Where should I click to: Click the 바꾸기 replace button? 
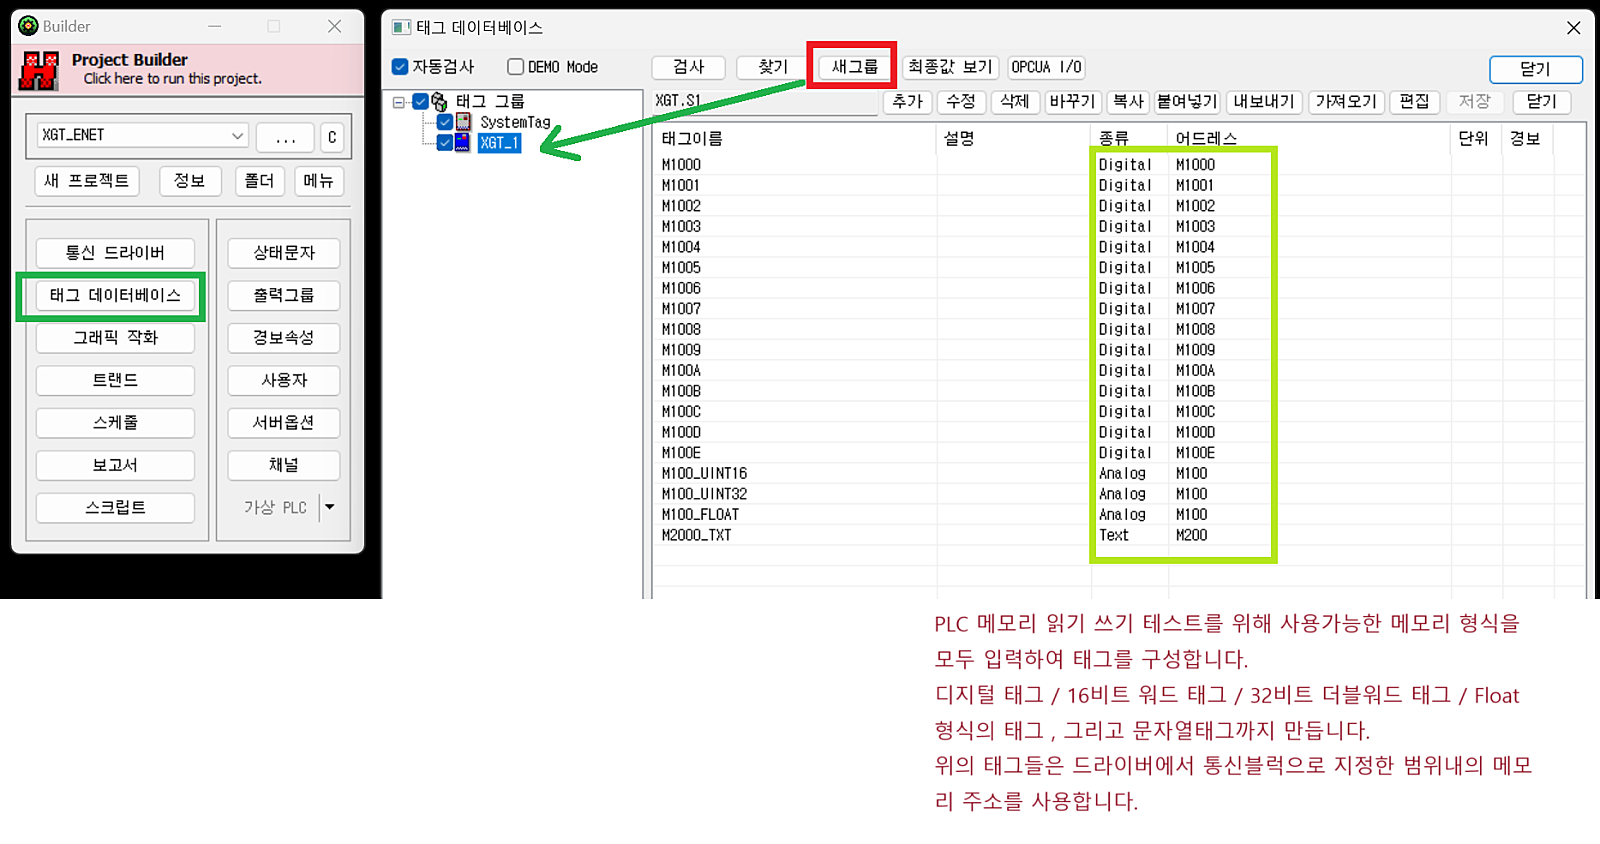[1073, 102]
